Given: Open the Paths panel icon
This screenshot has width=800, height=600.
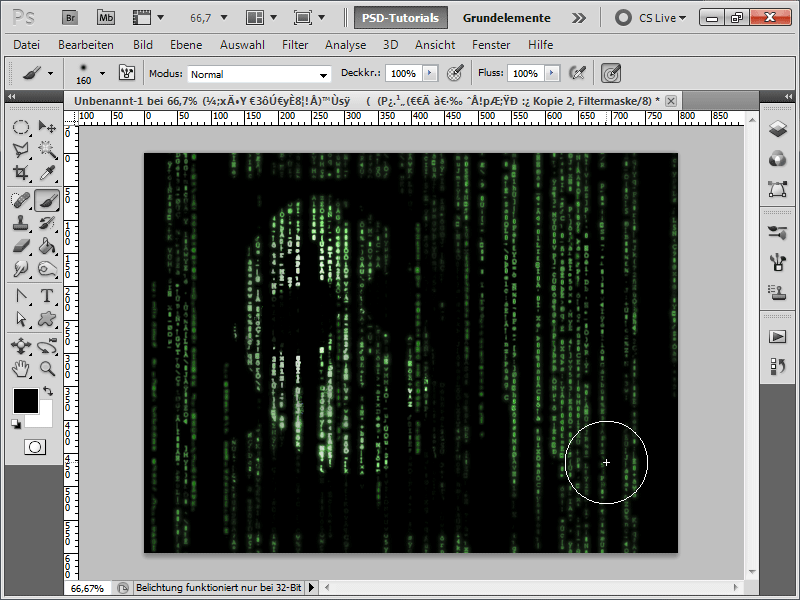Looking at the screenshot, I should [778, 189].
